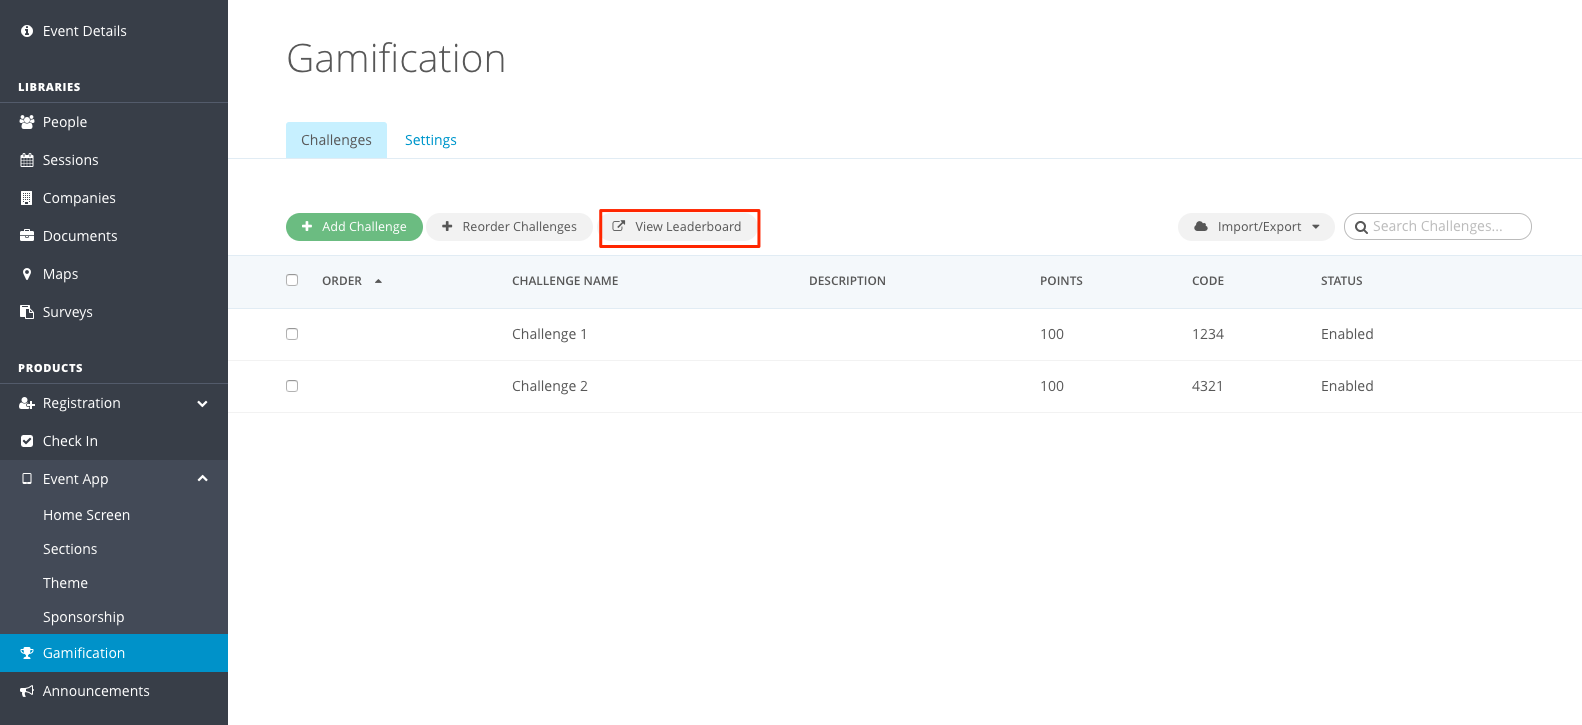This screenshot has width=1582, height=725.
Task: Sort by the ORDER column arrow
Action: pyautogui.click(x=378, y=281)
